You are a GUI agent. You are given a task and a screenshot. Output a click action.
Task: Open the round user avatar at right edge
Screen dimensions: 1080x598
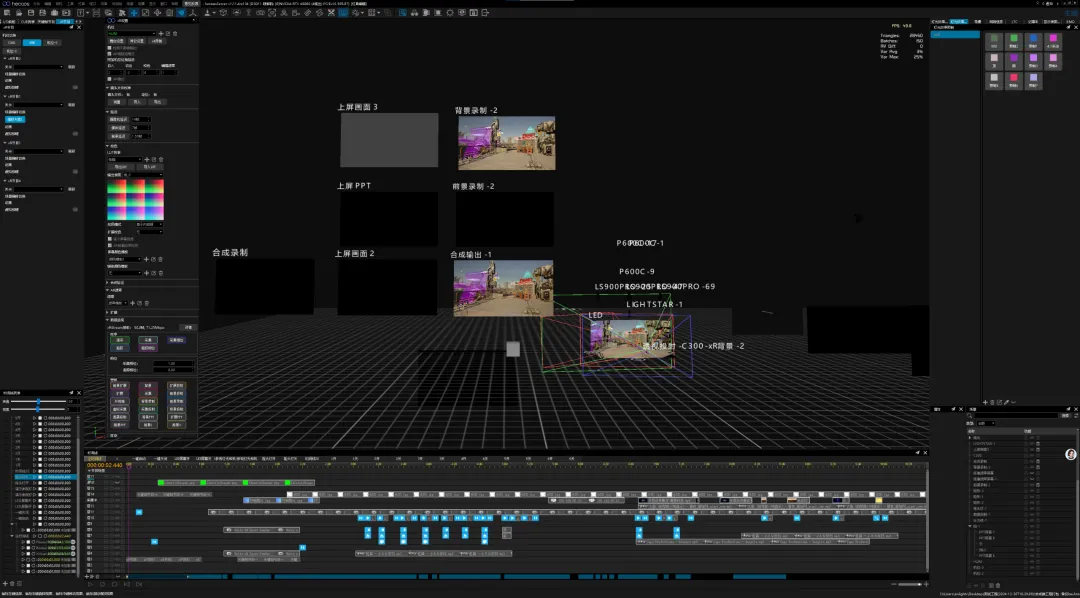pyautogui.click(x=1070, y=455)
